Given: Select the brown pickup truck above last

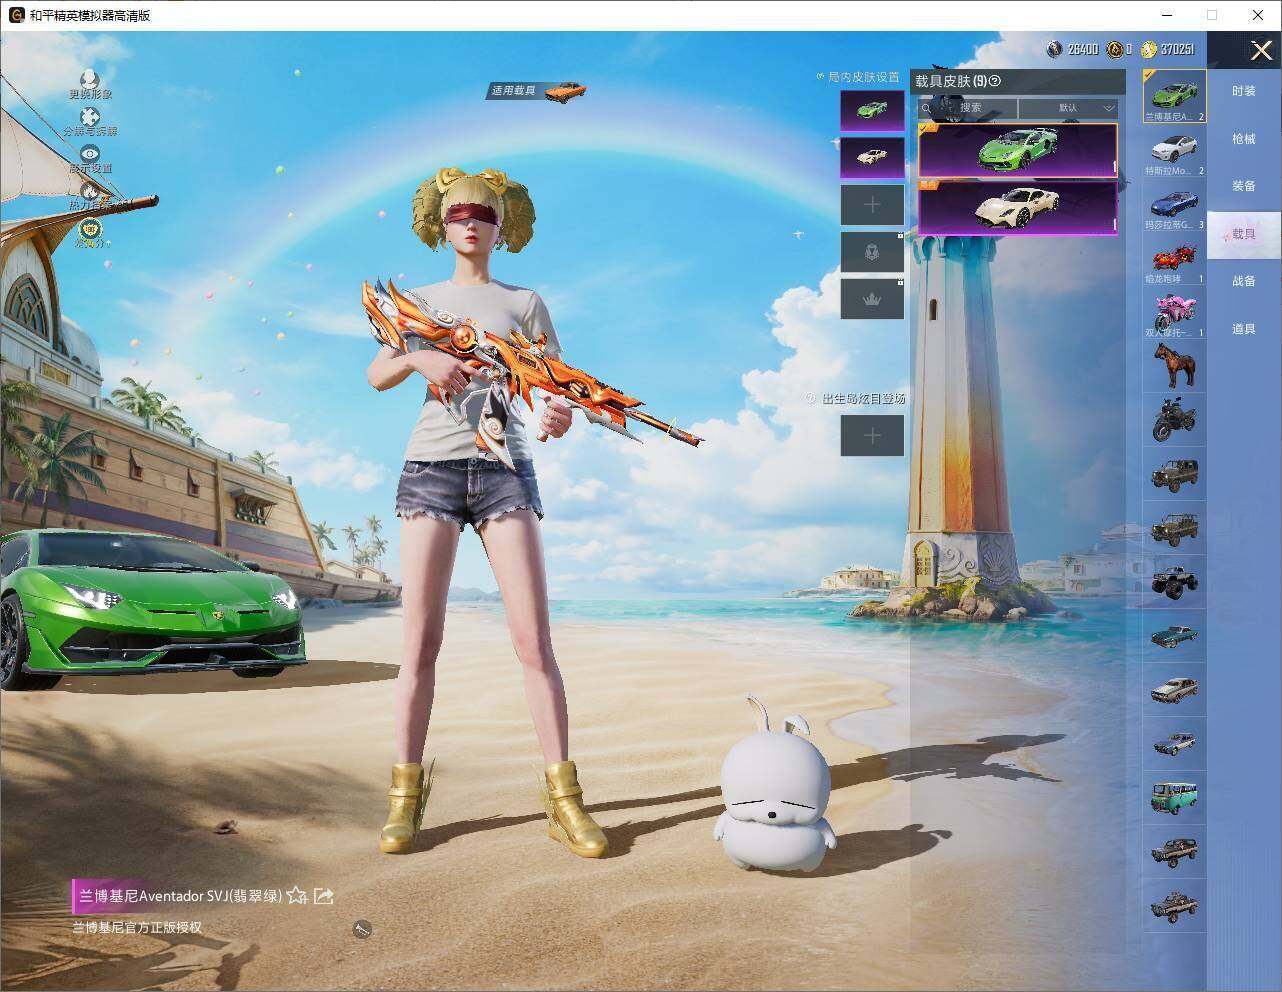Looking at the screenshot, I should [1174, 851].
